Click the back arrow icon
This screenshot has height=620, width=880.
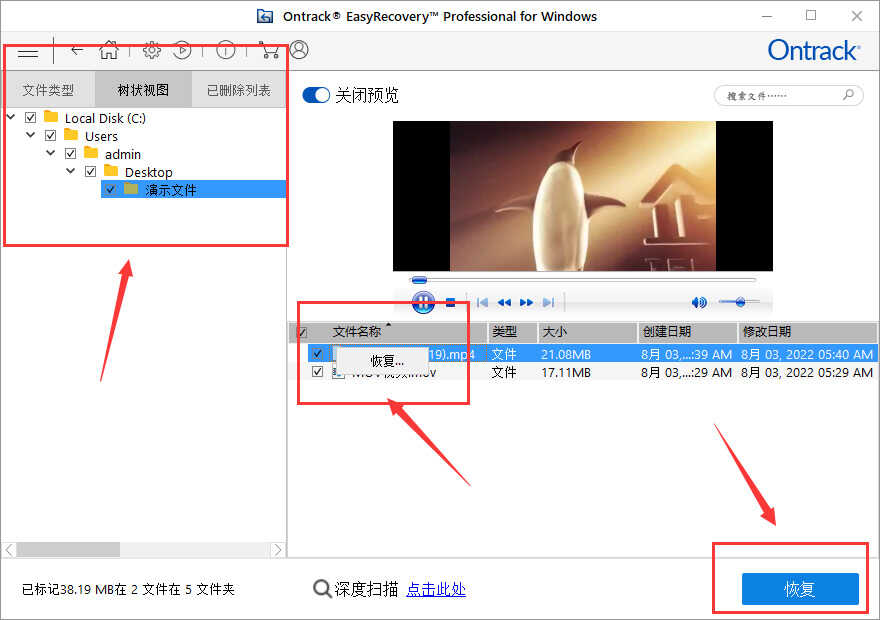pyautogui.click(x=77, y=50)
